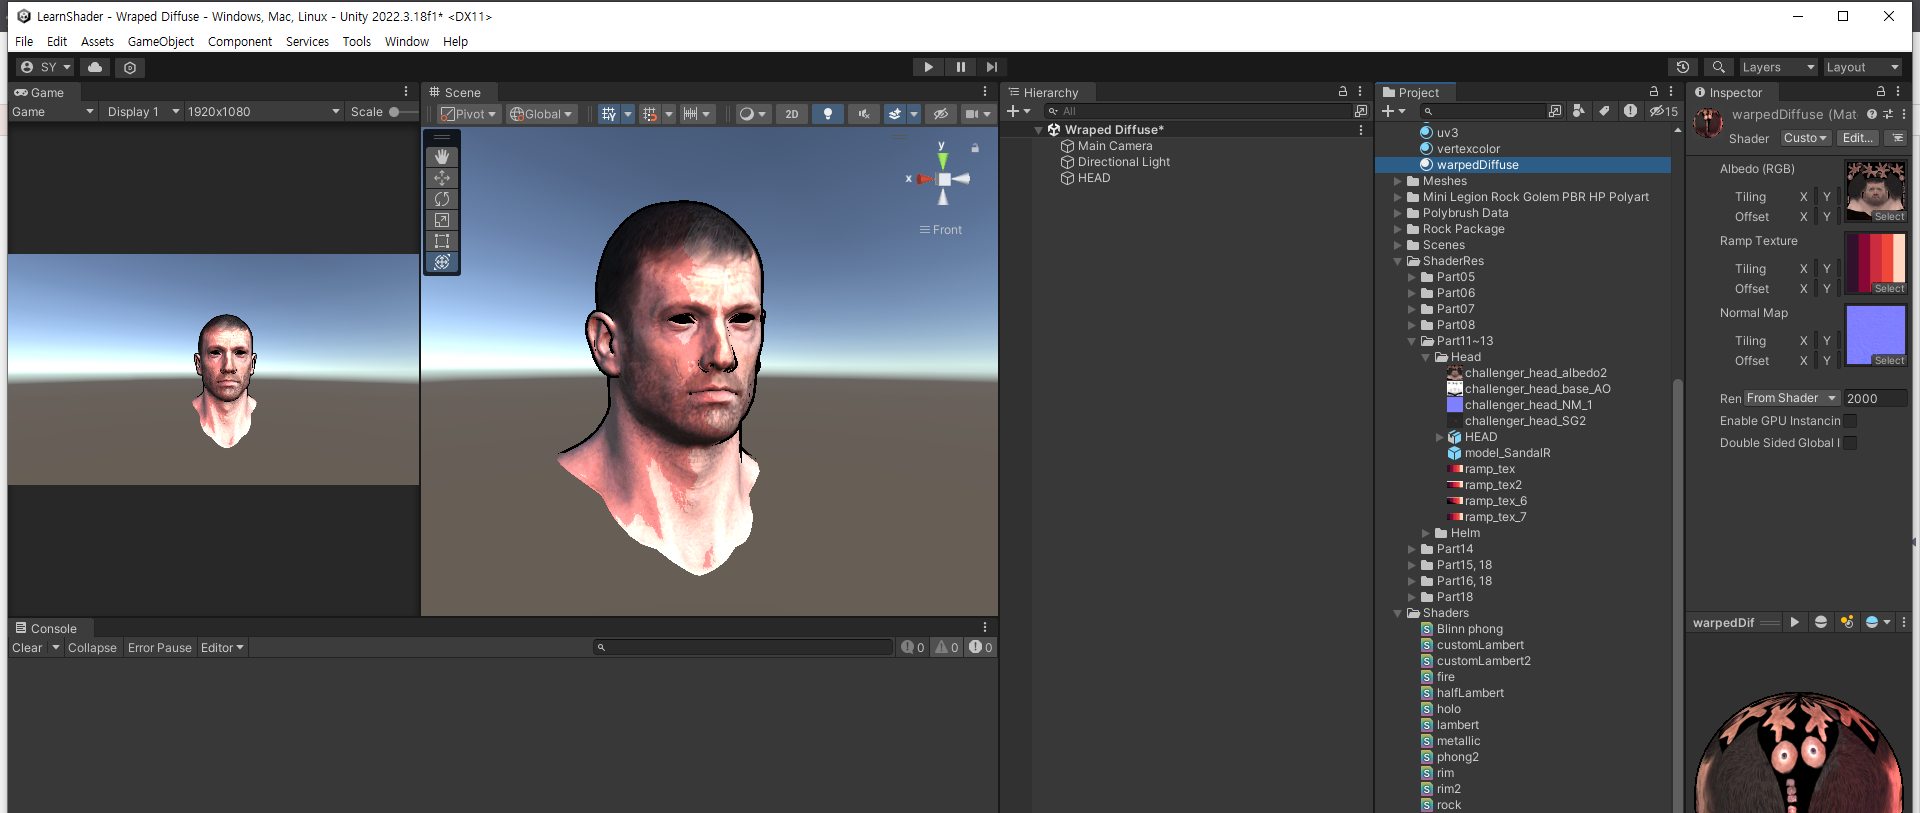Toggle grid snapping button in Scene

tap(650, 114)
